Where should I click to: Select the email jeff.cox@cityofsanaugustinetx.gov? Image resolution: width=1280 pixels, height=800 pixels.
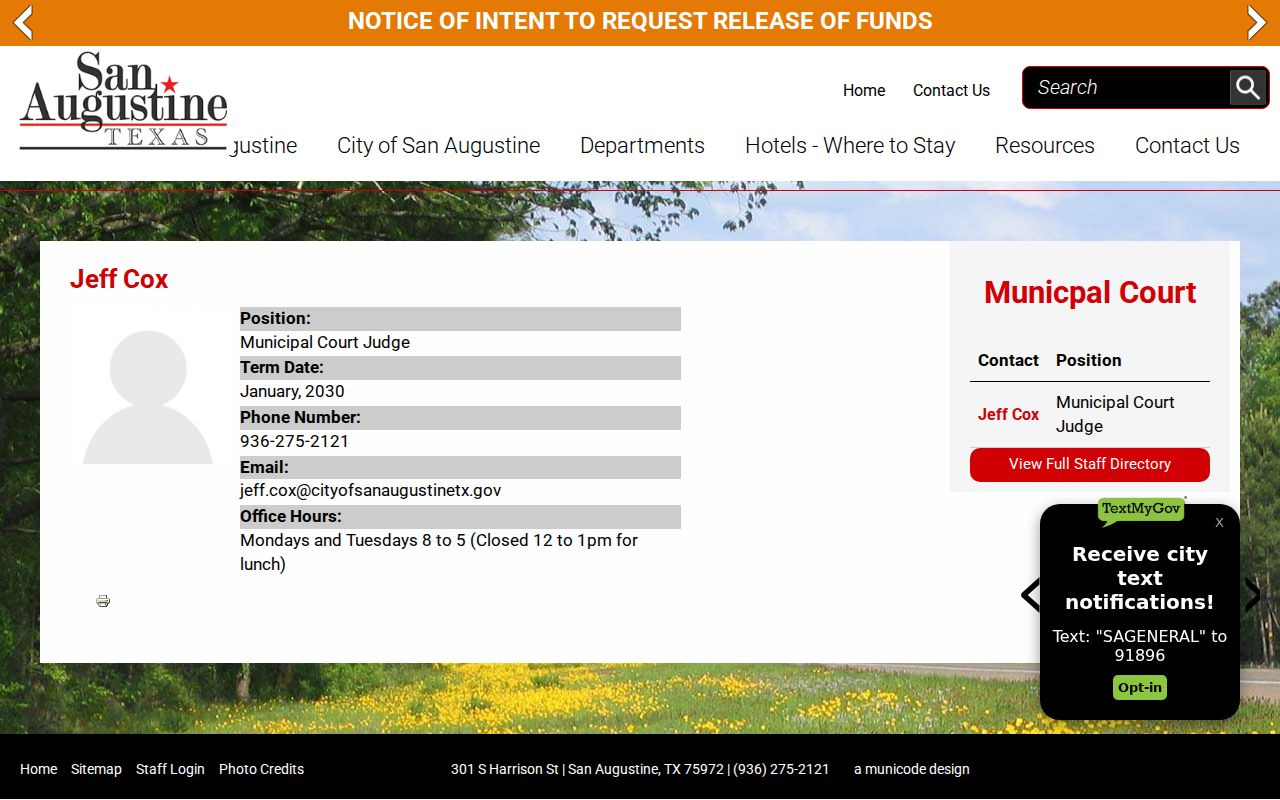tap(370, 490)
